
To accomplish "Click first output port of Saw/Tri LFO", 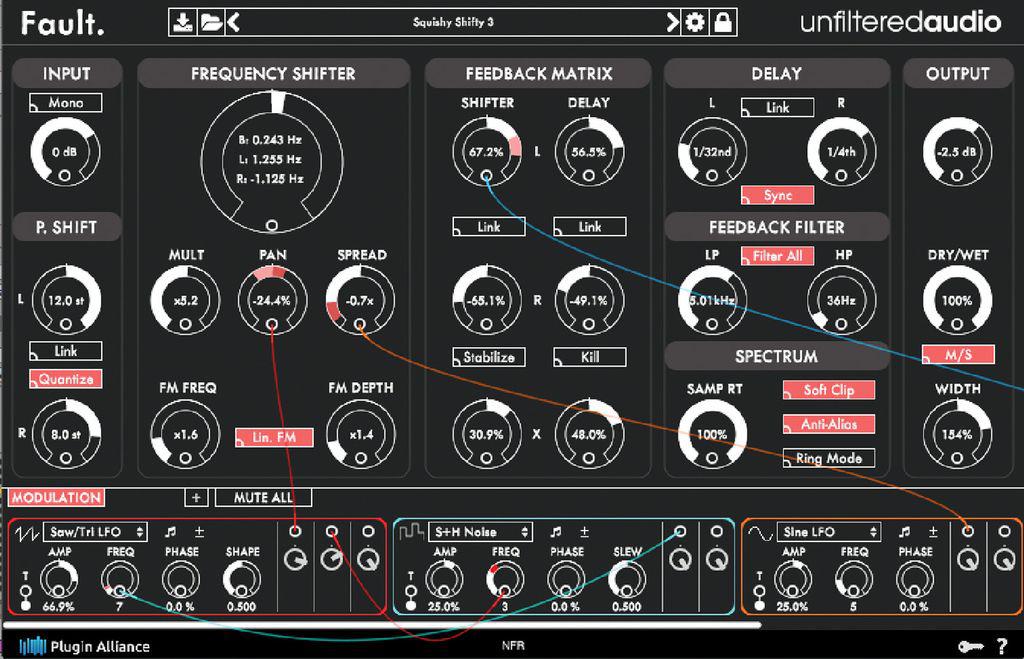I will [x=295, y=531].
